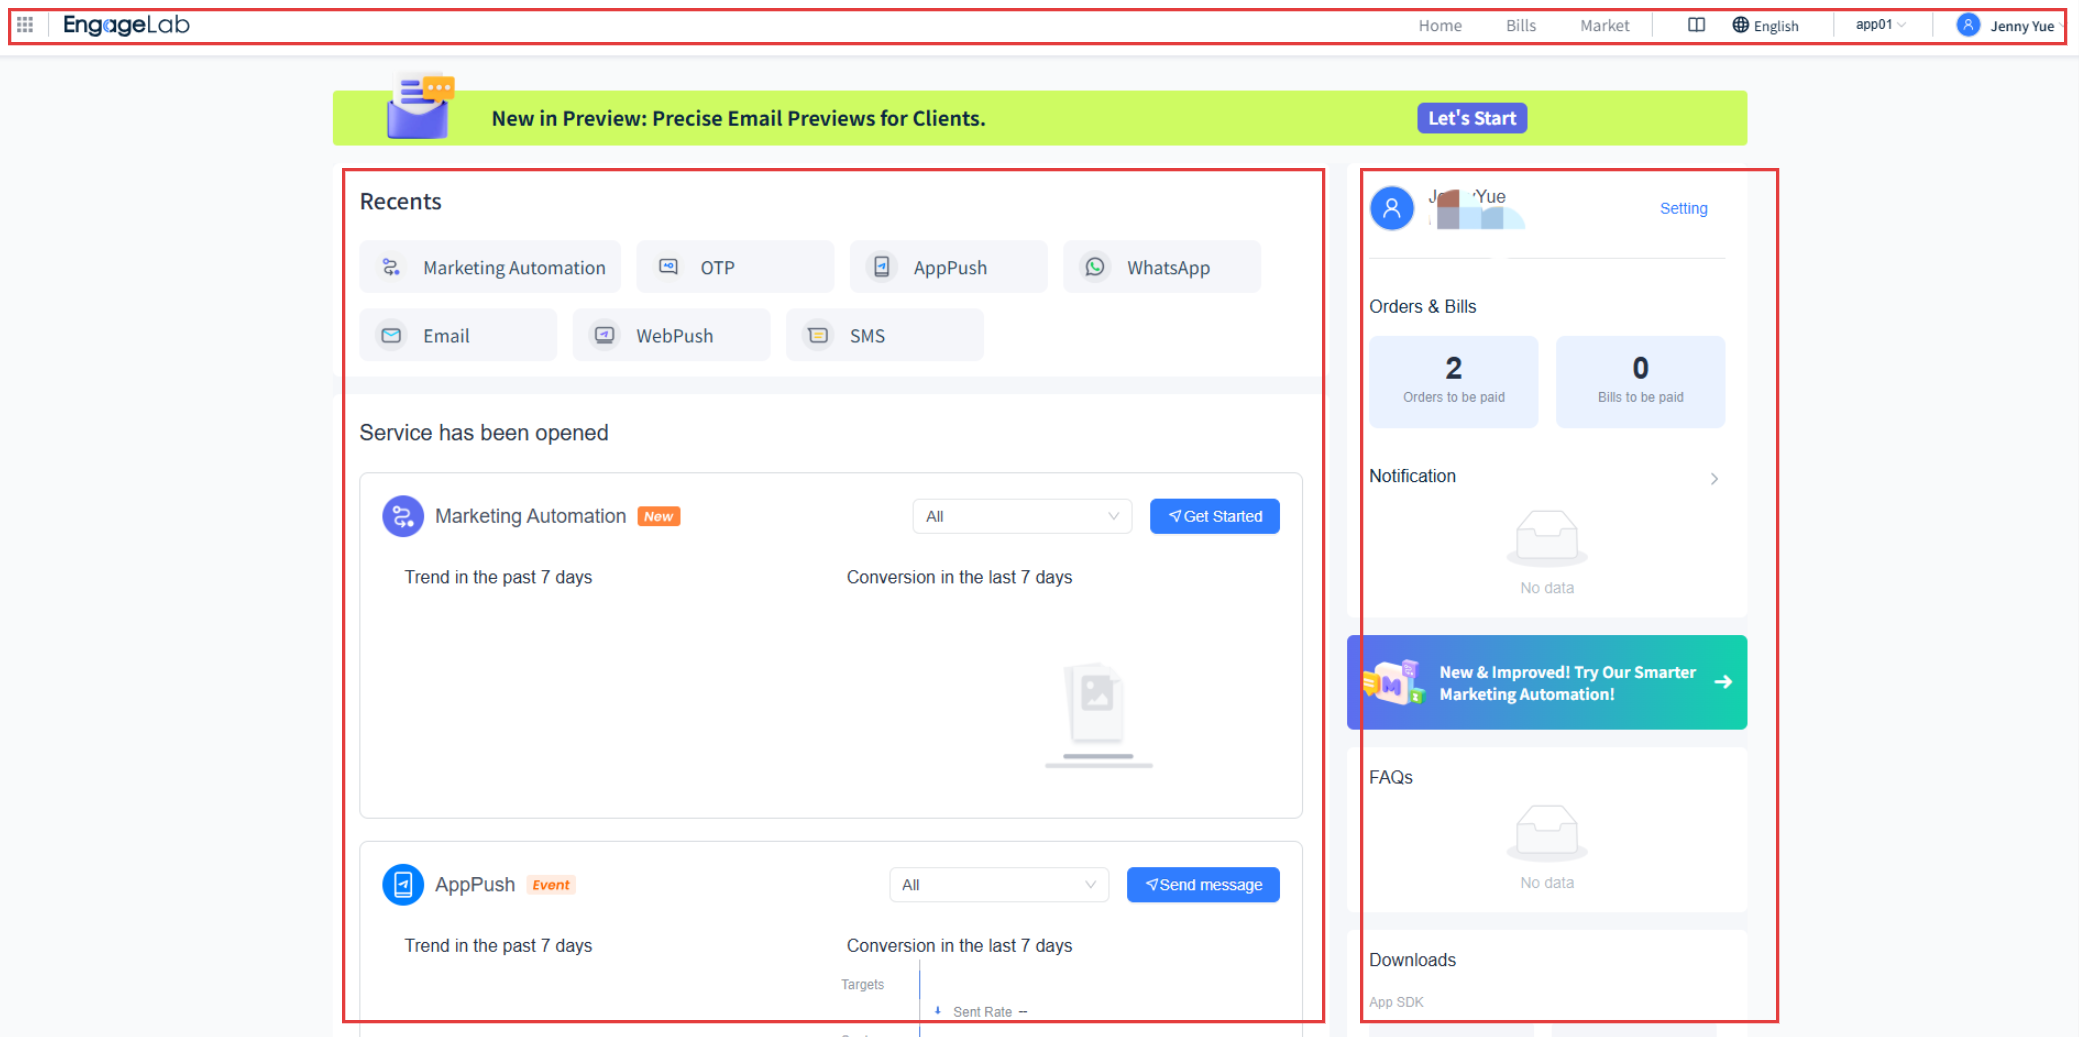
Task: Click the Marketing Automation service card icon
Action: 403,516
